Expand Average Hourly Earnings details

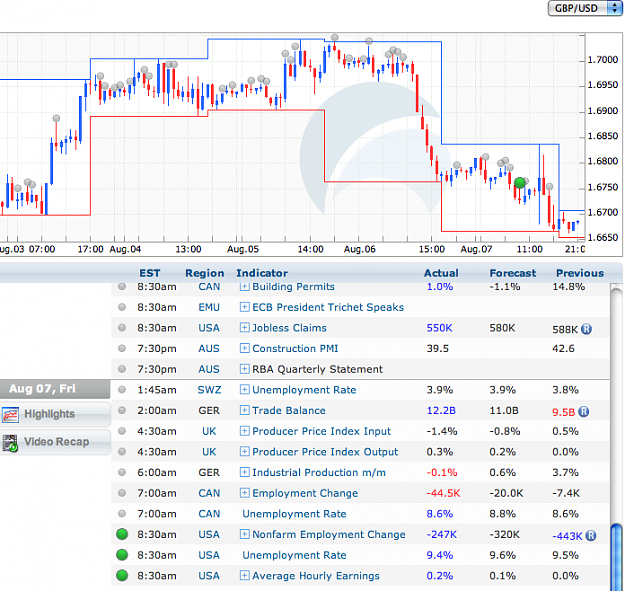(244, 575)
